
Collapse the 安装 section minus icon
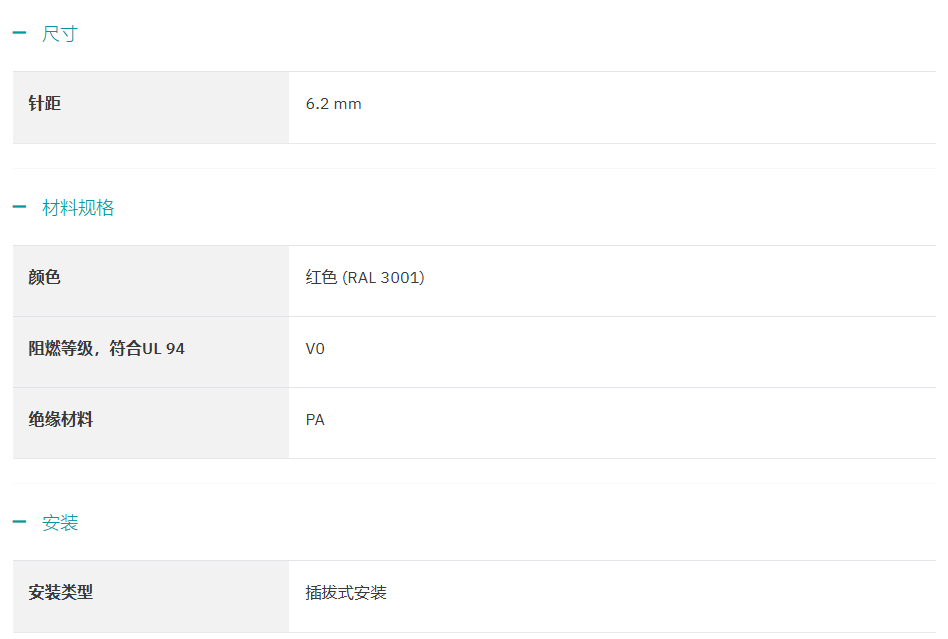point(19,522)
